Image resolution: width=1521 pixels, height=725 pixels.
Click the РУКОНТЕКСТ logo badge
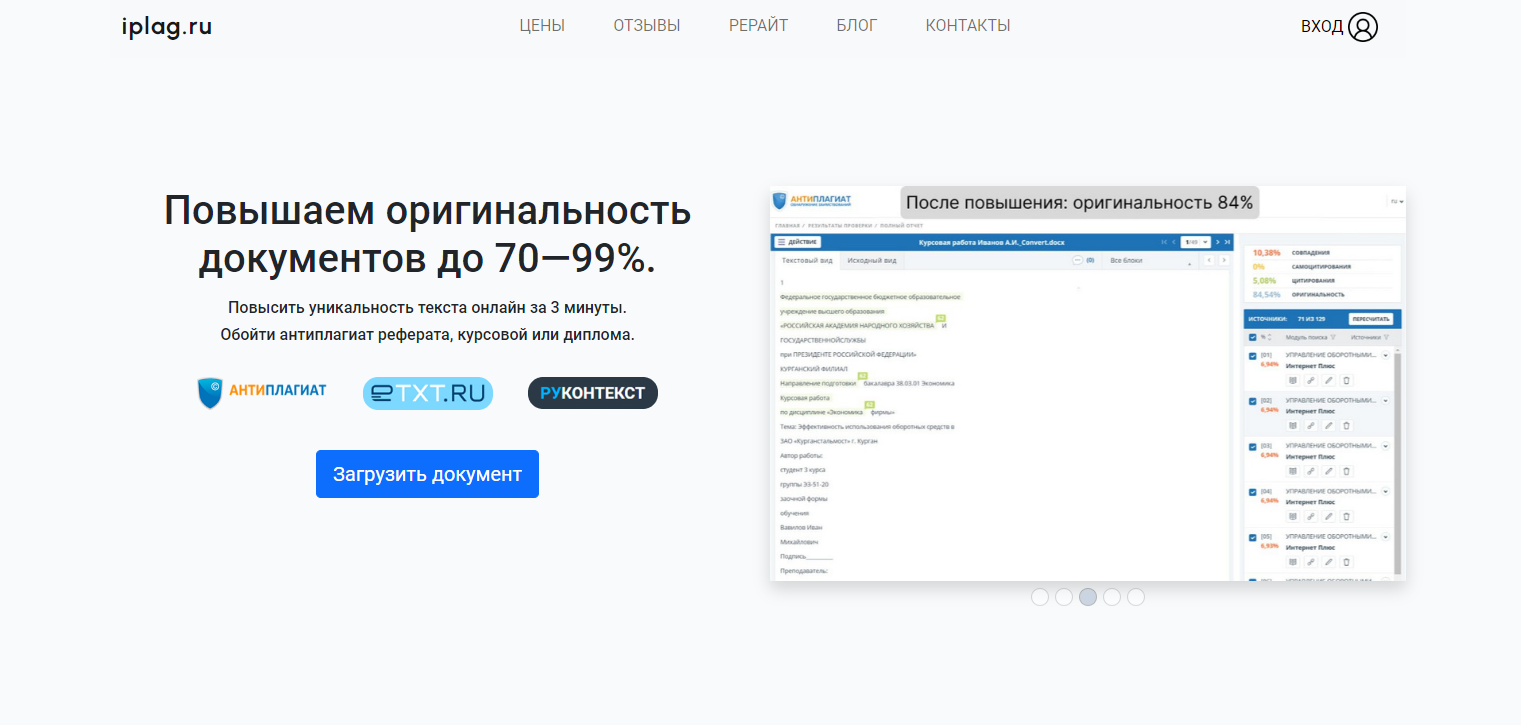click(x=593, y=393)
